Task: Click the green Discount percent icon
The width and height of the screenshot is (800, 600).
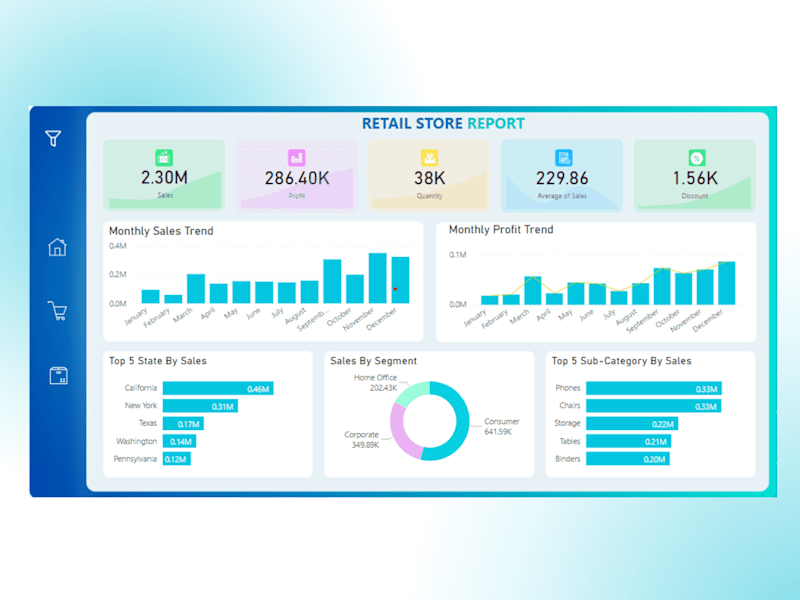Action: pyautogui.click(x=696, y=158)
